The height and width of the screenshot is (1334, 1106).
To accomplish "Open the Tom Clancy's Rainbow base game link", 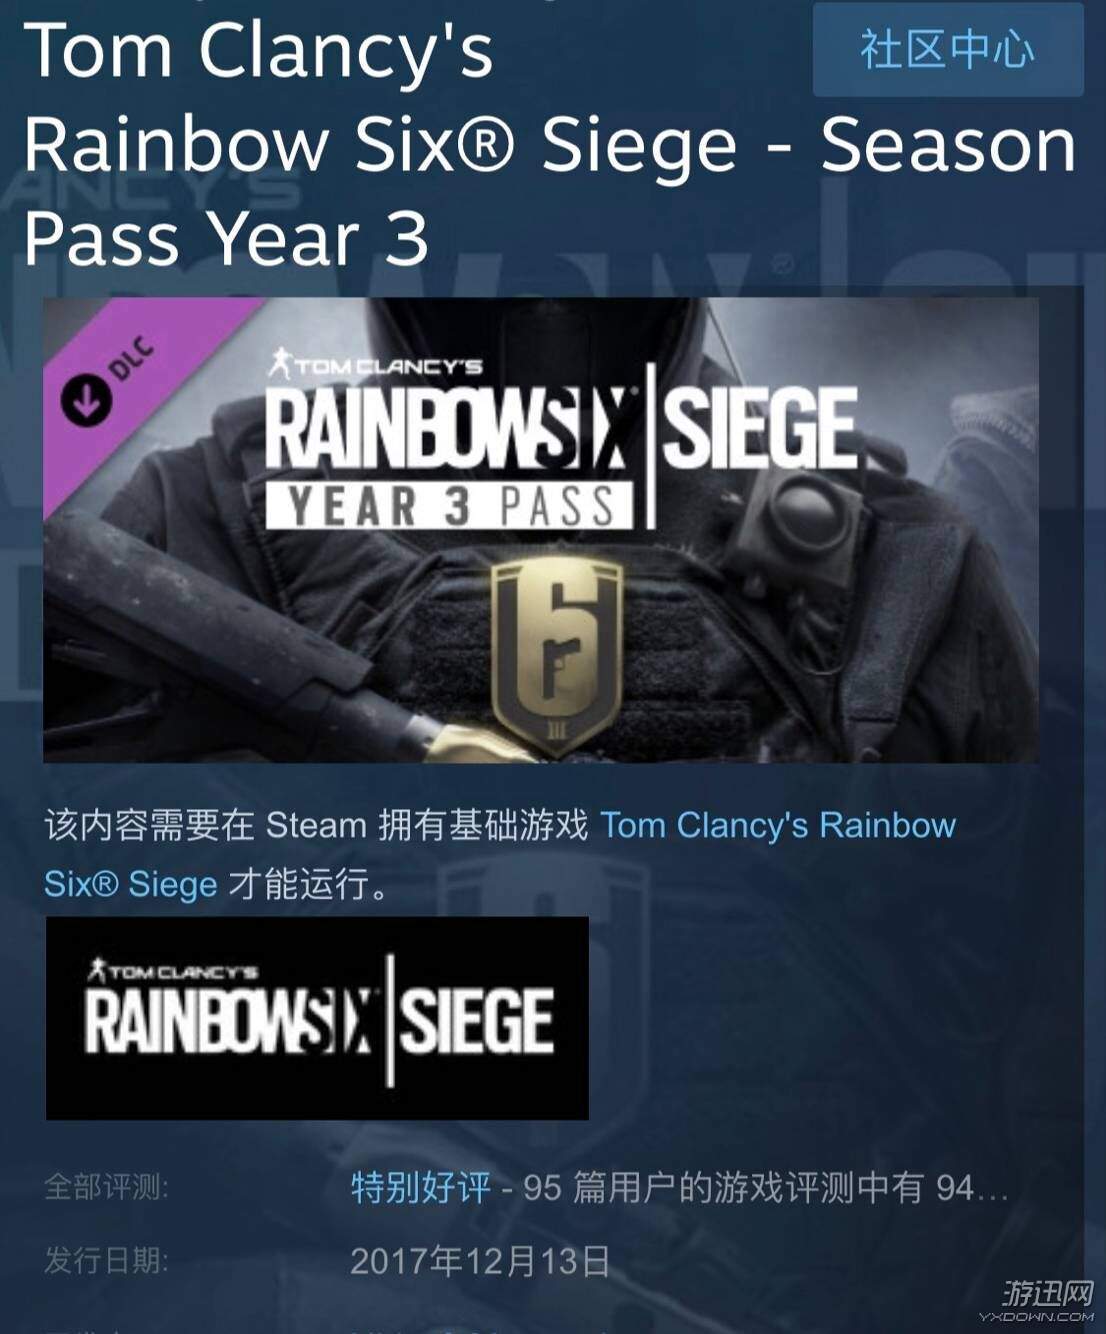I will tap(778, 825).
